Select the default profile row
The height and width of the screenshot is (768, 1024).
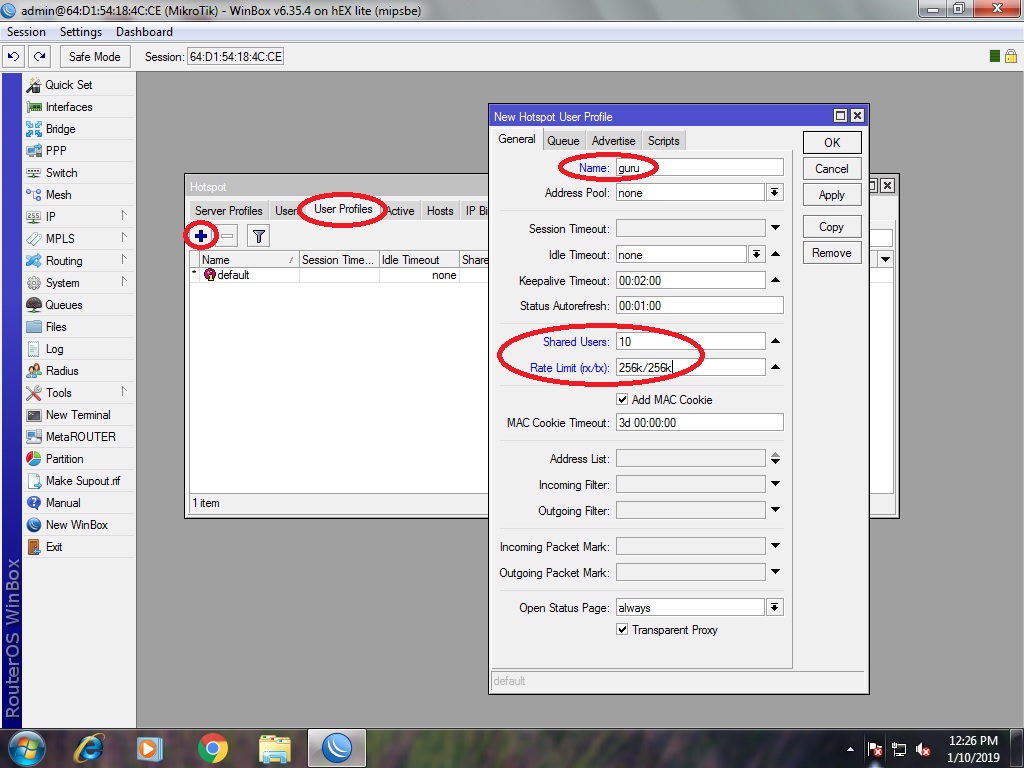[x=340, y=276]
